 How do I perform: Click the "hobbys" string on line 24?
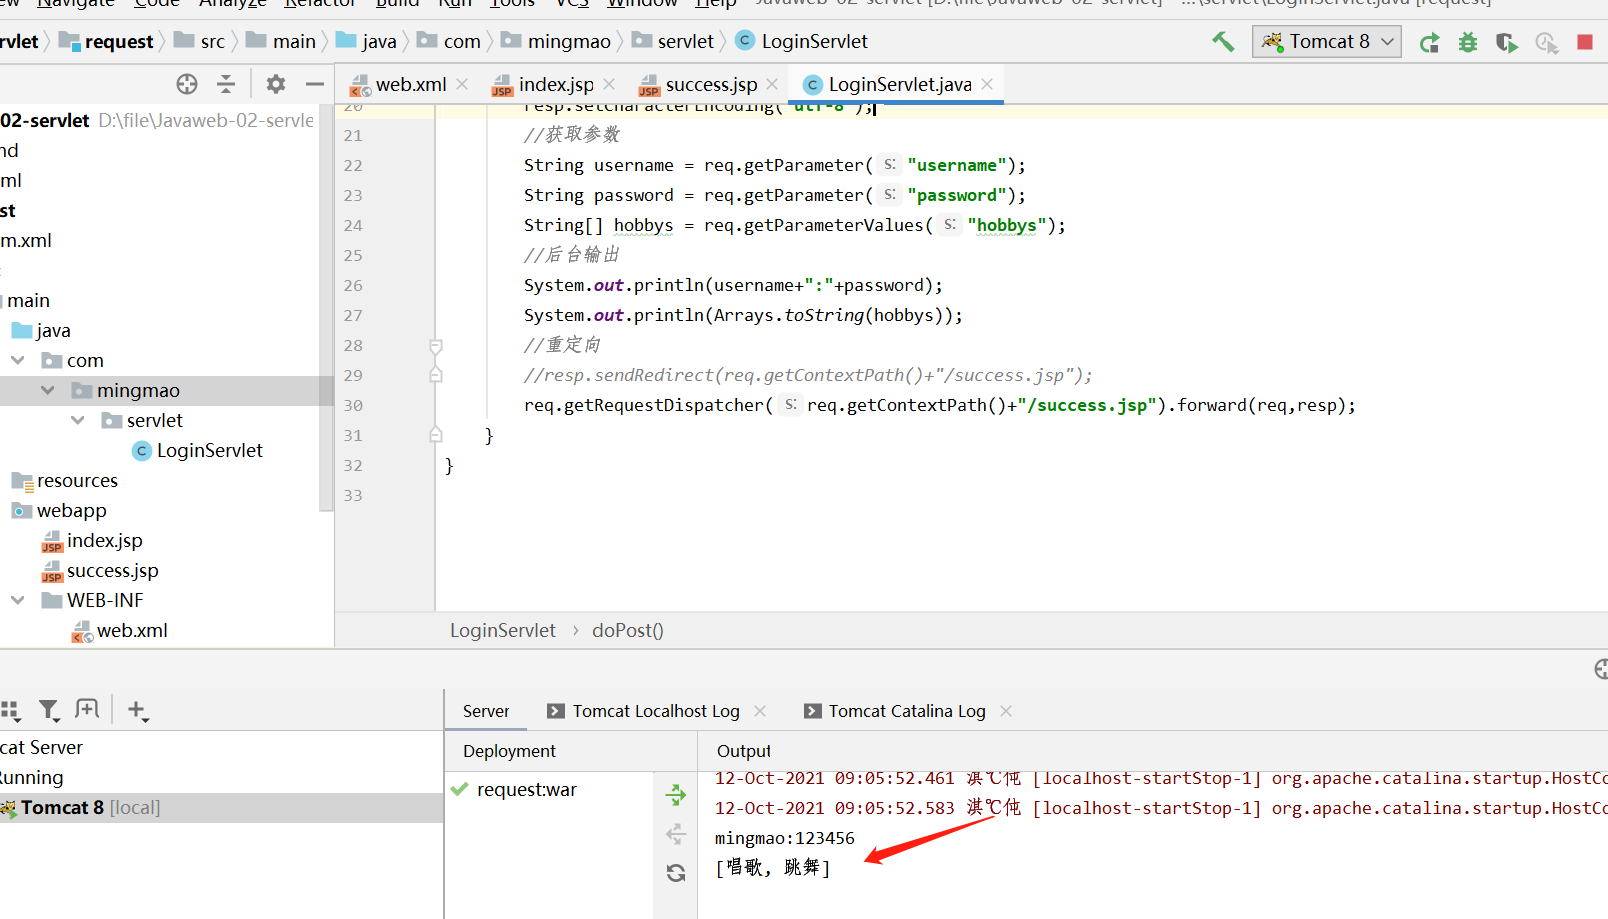pyautogui.click(x=1007, y=225)
